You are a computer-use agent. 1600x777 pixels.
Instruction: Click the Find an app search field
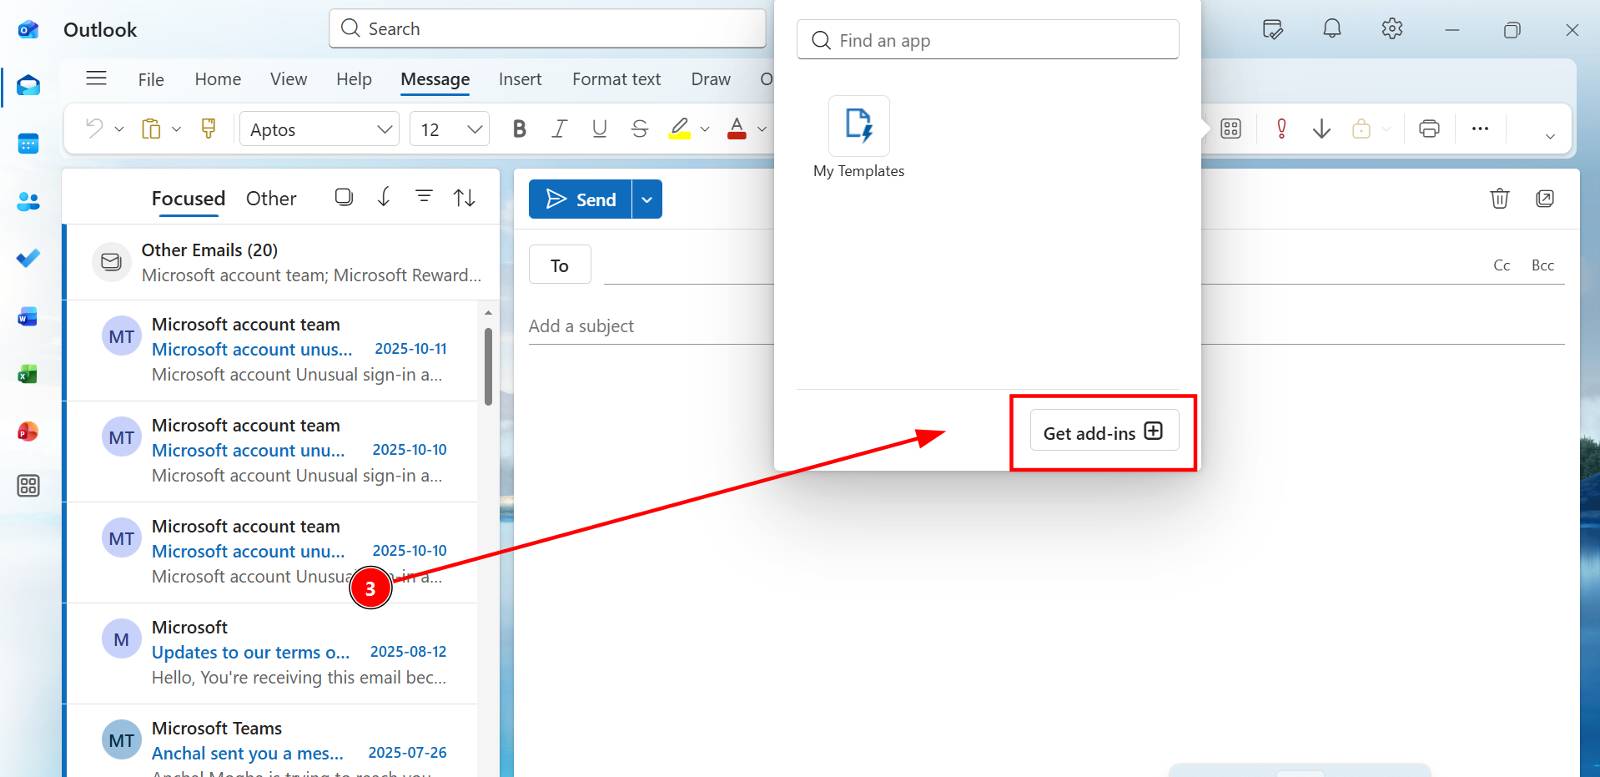pos(988,40)
